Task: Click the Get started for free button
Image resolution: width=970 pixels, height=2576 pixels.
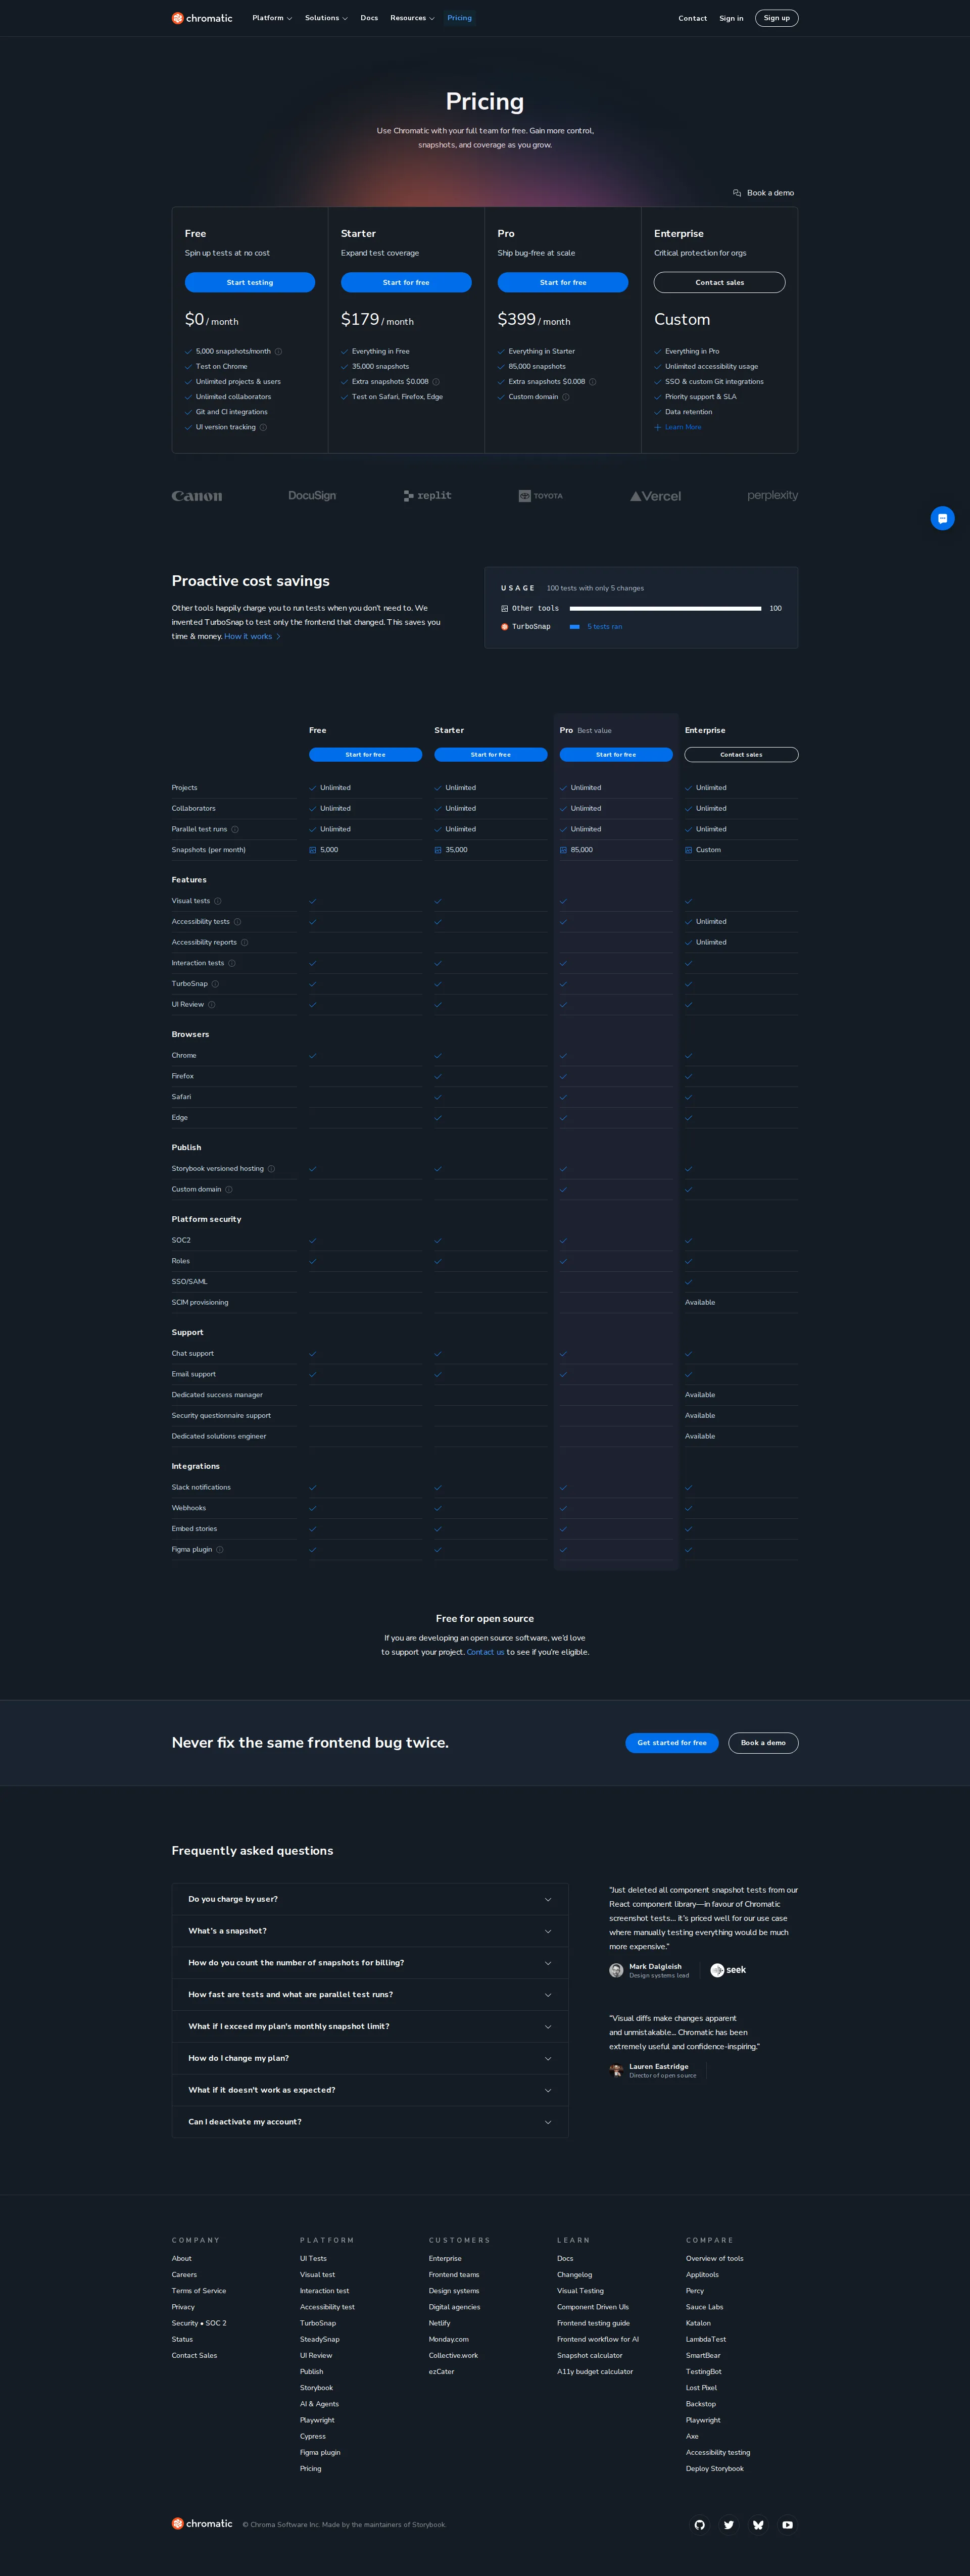Action: [x=672, y=1743]
